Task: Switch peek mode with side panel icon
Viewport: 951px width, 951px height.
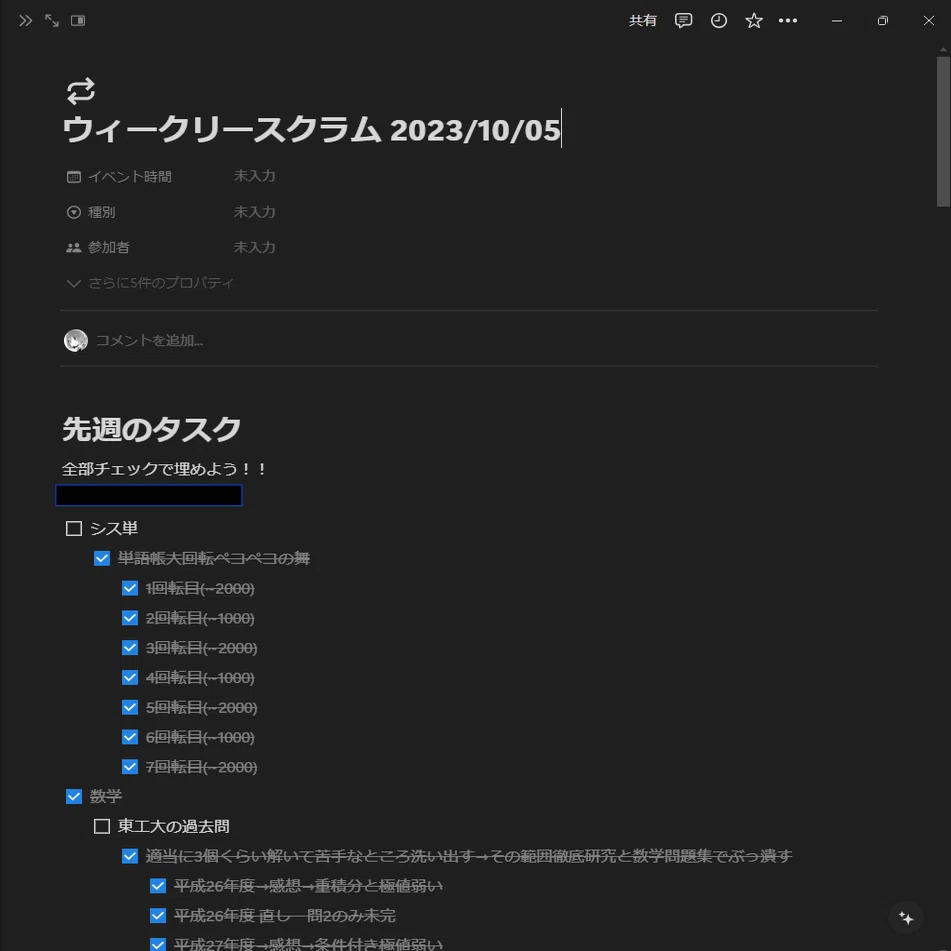Action: tap(78, 21)
